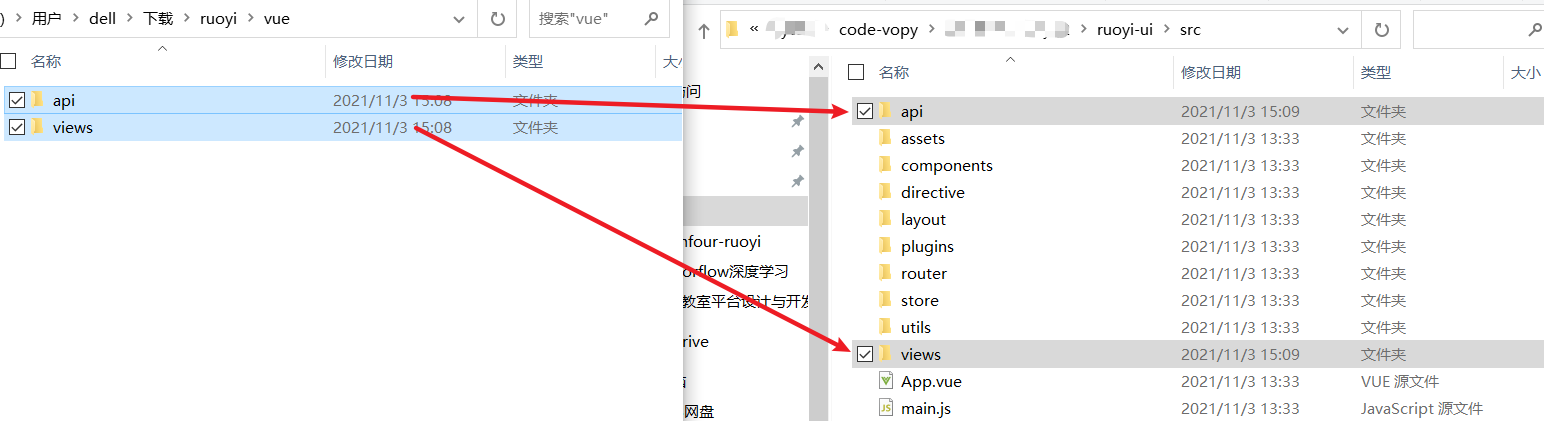Refresh the vue folder window
The width and height of the screenshot is (1544, 421).
pyautogui.click(x=497, y=18)
